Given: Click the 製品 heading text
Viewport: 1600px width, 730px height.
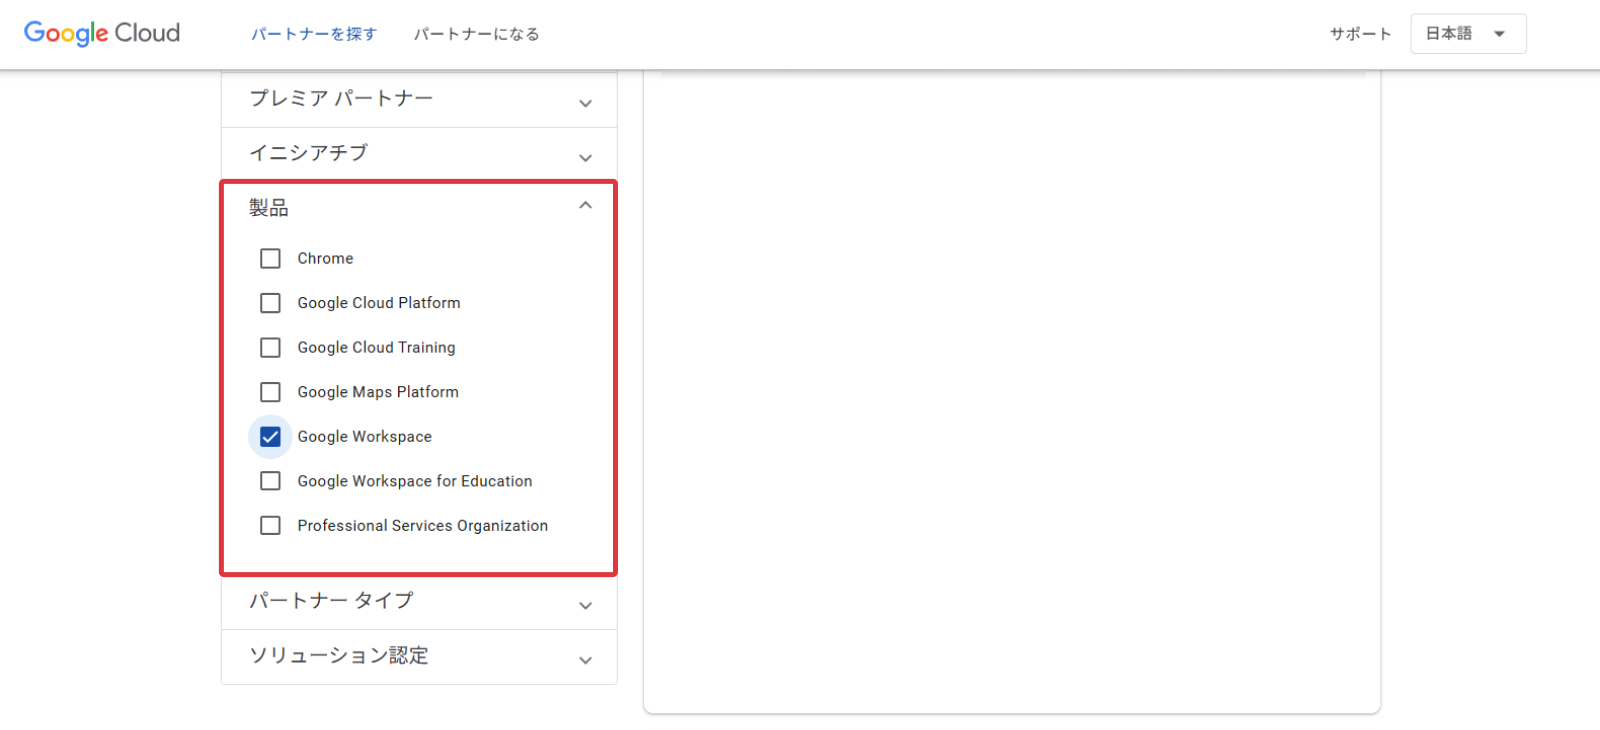Looking at the screenshot, I should (x=269, y=208).
